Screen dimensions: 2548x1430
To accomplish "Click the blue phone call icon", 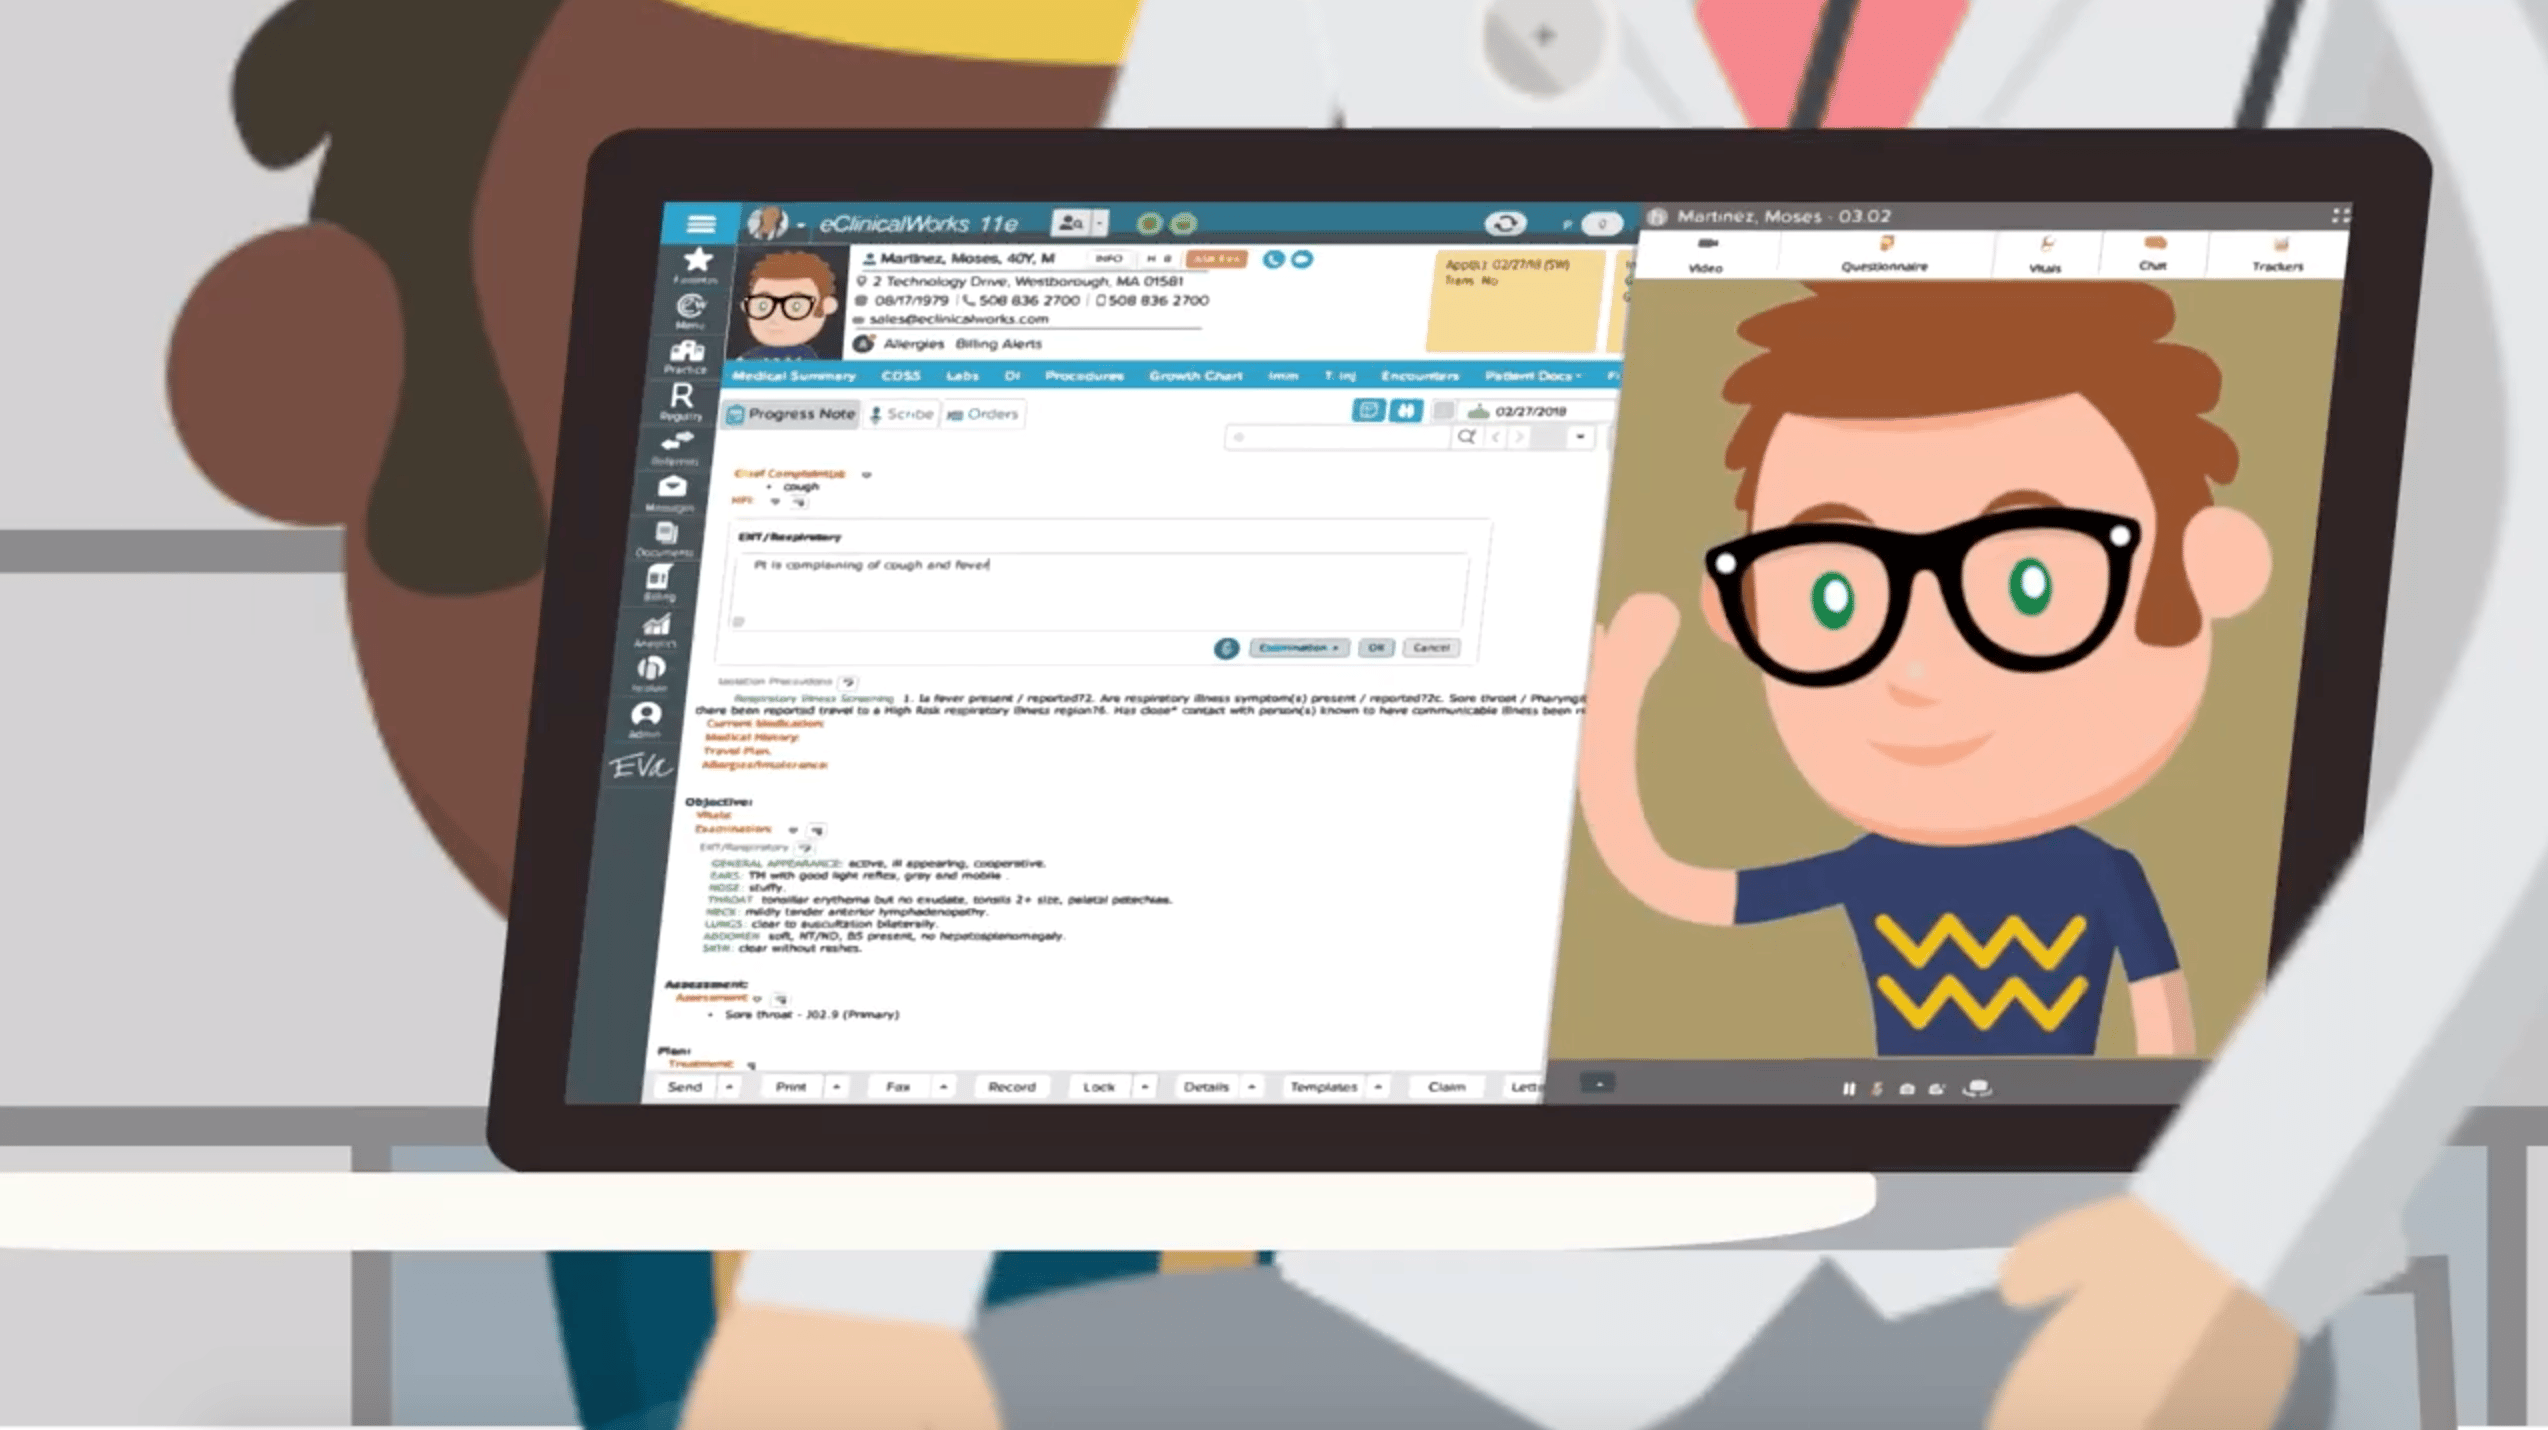I will pos(1273,260).
